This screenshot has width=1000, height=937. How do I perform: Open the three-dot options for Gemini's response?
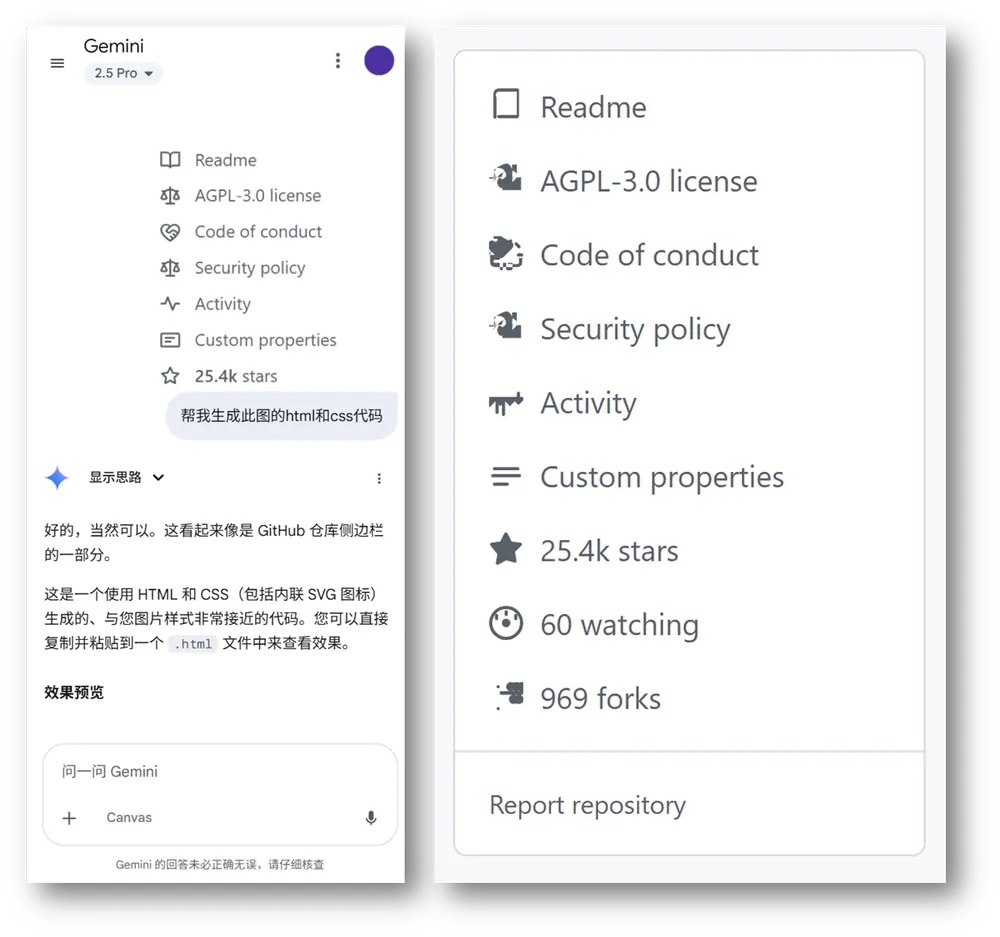point(379,478)
